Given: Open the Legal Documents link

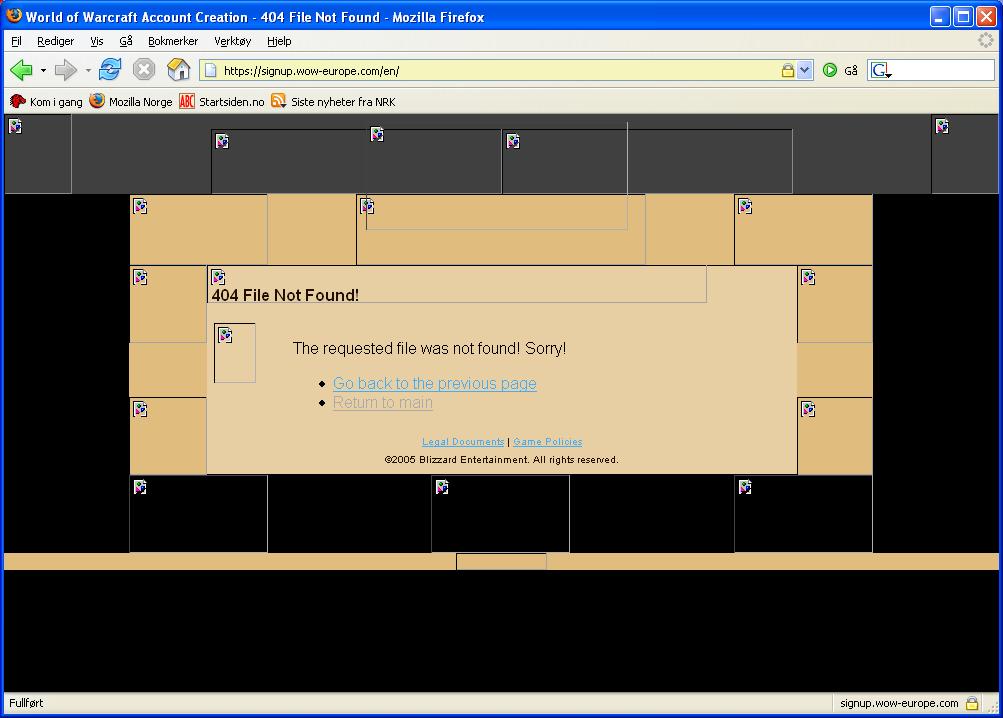Looking at the screenshot, I should 463,442.
